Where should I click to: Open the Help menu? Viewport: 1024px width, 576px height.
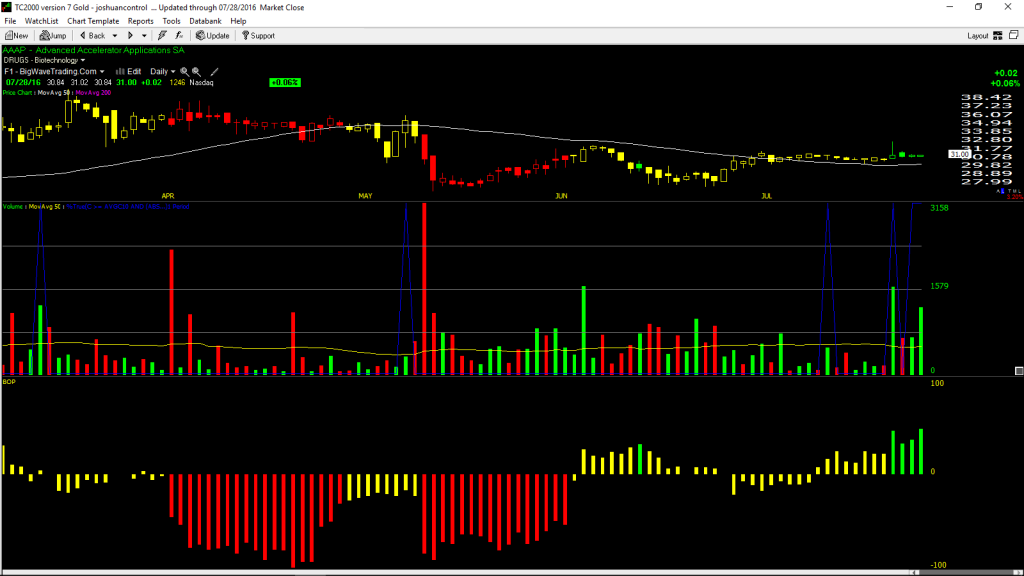(x=238, y=21)
